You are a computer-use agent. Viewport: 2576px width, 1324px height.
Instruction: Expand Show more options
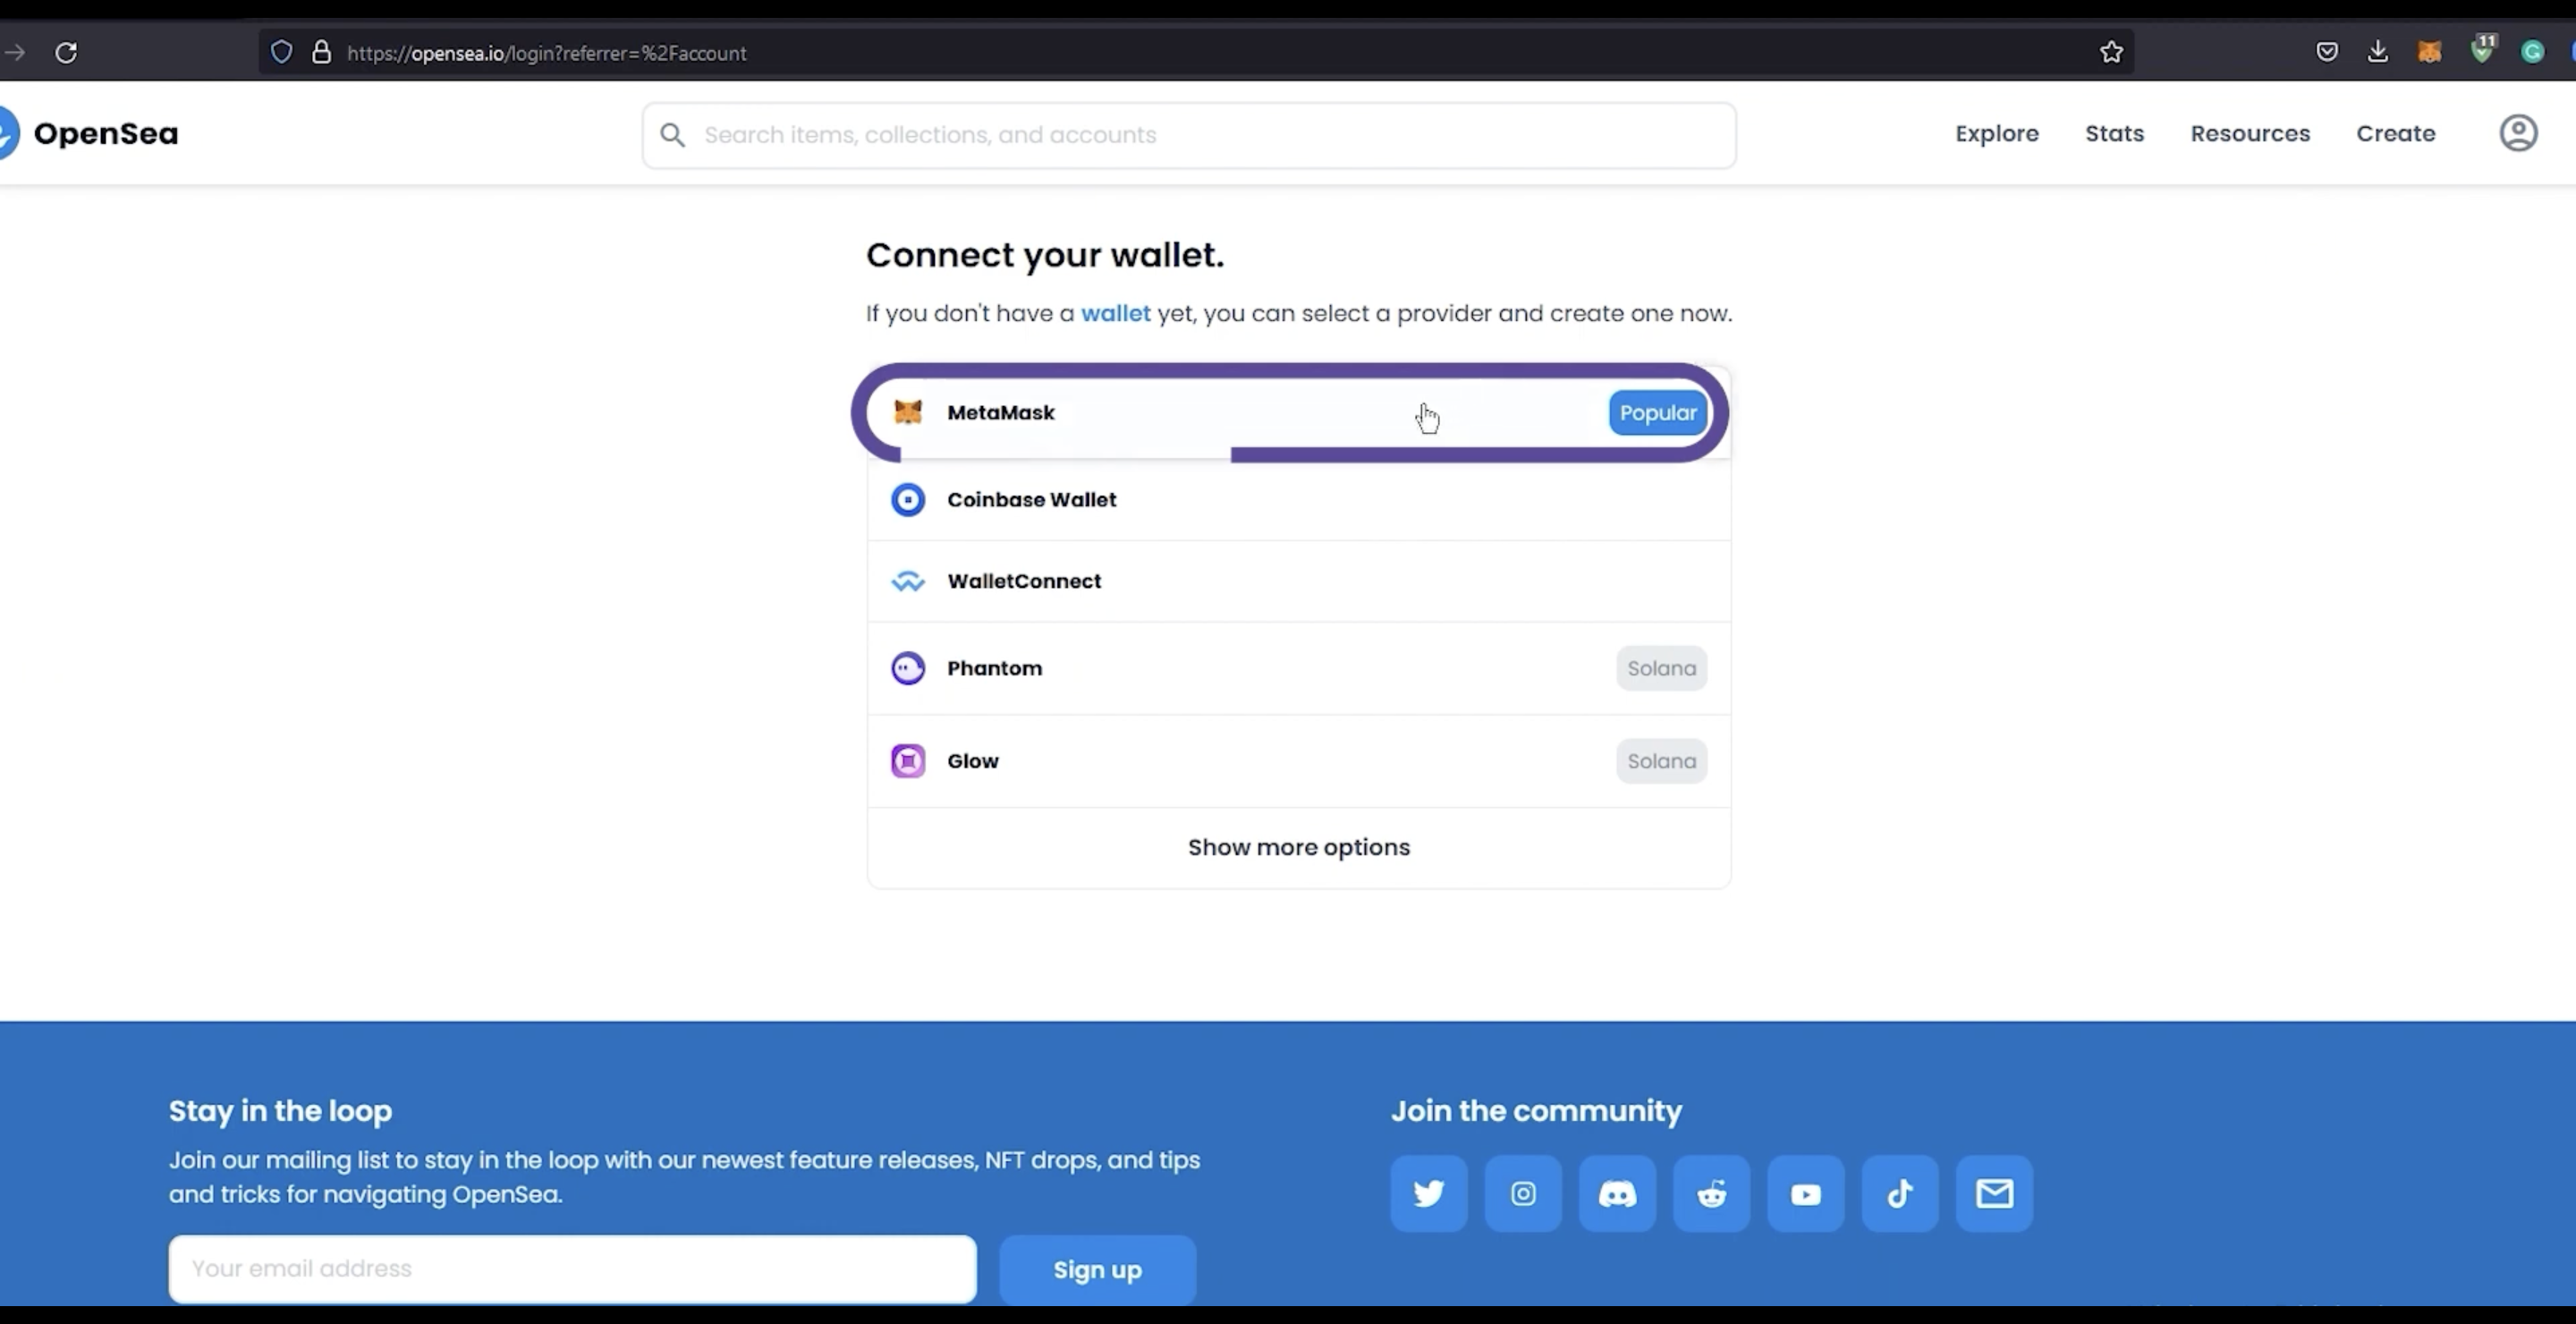pos(1299,847)
